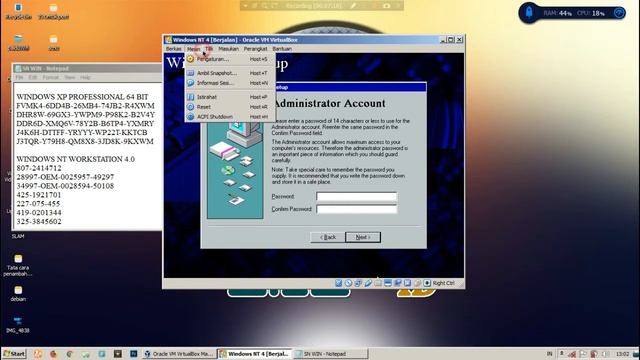Open the Format menu in Notepad
The height and width of the screenshot is (360, 640).
(x=51, y=77)
